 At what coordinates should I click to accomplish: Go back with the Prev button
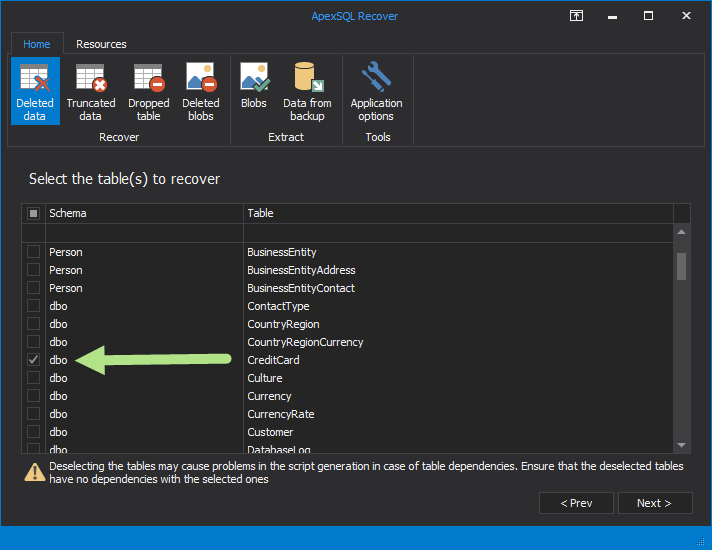click(x=576, y=503)
